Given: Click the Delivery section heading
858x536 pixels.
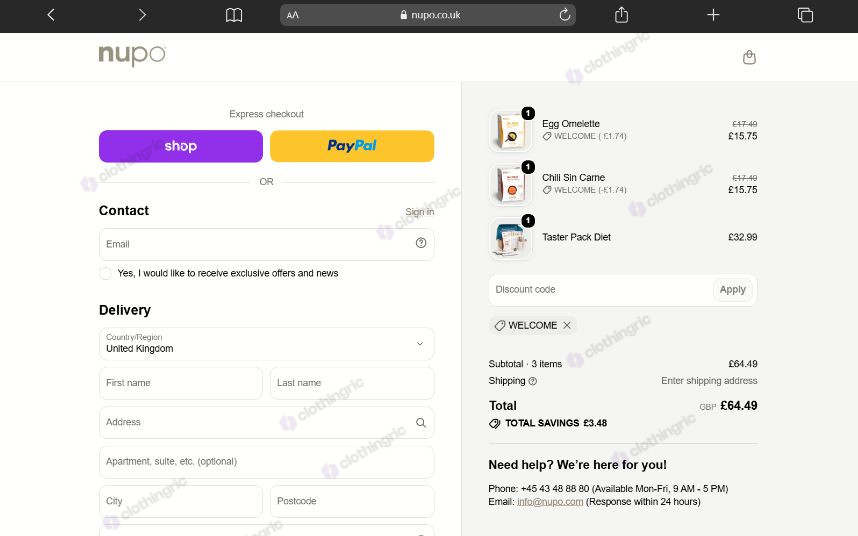Looking at the screenshot, I should (125, 310).
